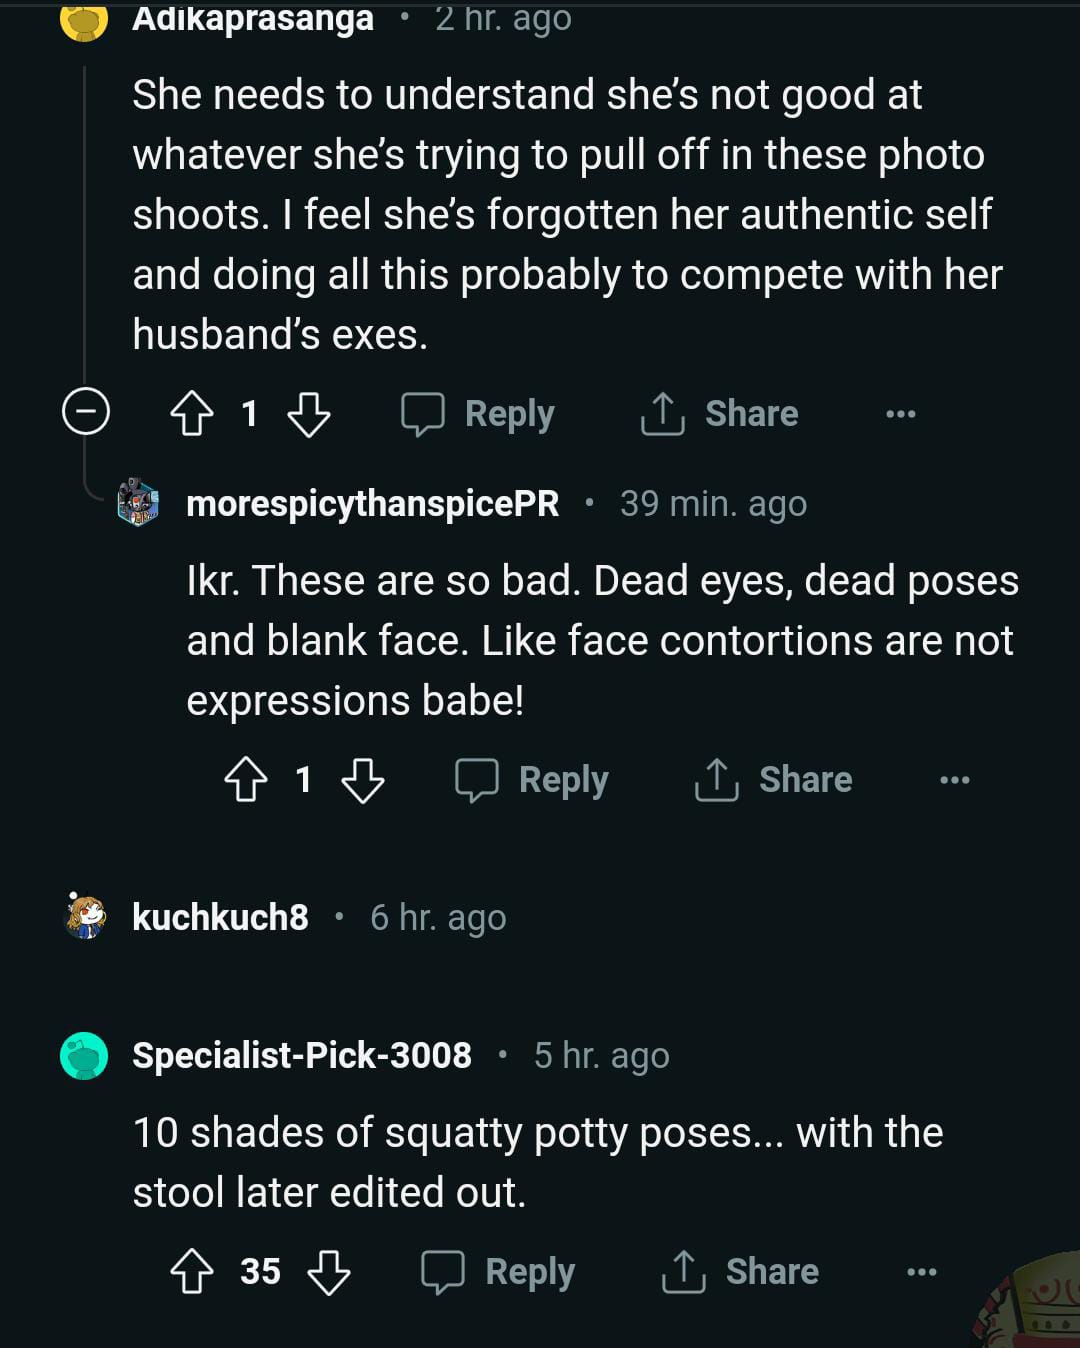The image size is (1080, 1348).
Task: Share morespicythanspicePR's reply
Action: point(773,780)
